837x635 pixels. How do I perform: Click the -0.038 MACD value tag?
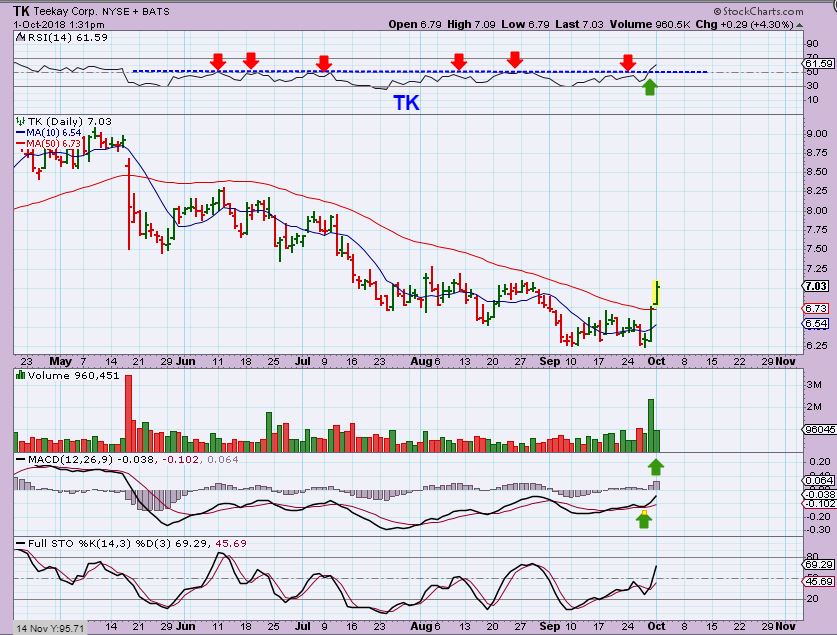(x=819, y=494)
